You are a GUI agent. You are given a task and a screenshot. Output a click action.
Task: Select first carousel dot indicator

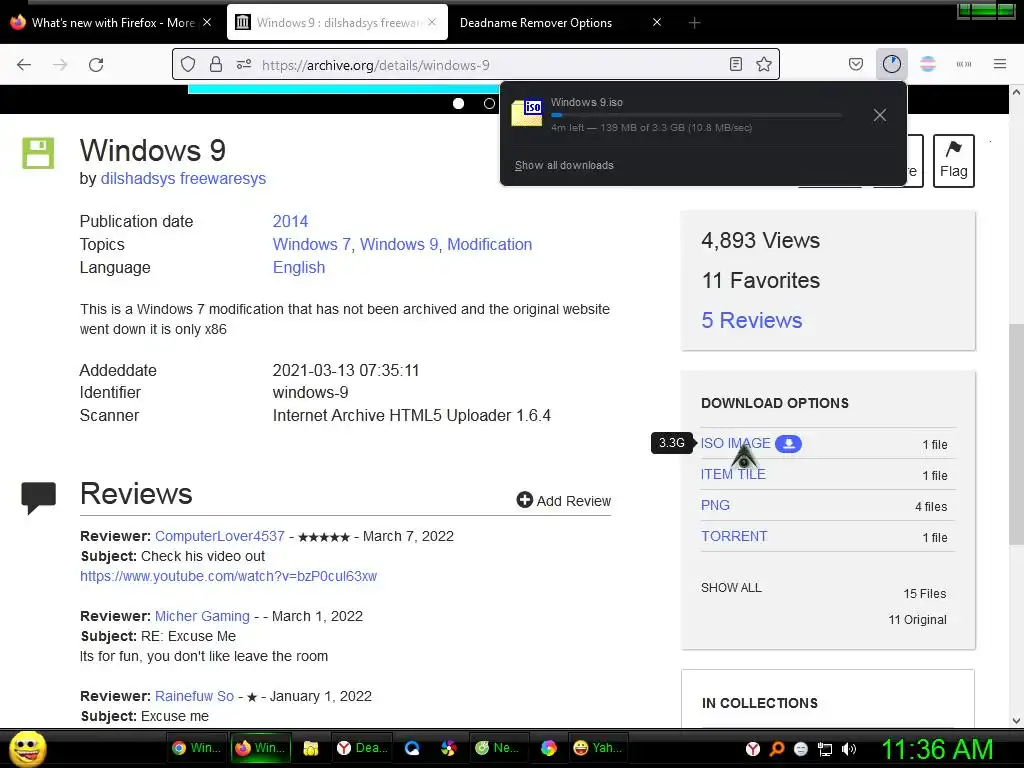458,104
